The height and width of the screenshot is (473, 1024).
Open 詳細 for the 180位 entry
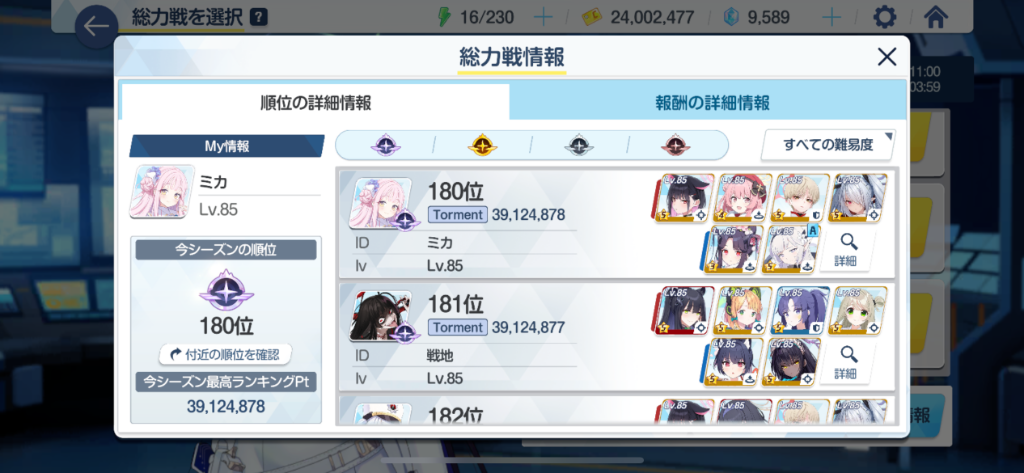coord(848,251)
